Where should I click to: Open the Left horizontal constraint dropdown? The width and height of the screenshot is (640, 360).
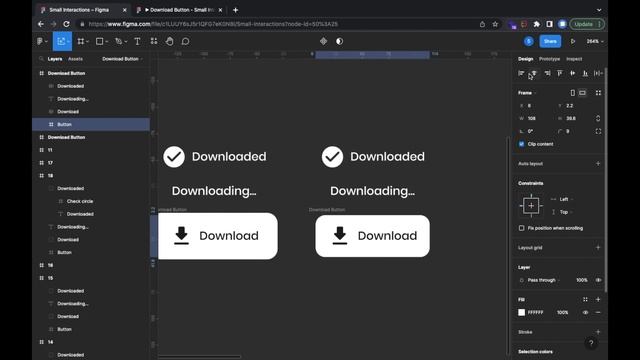pyautogui.click(x=566, y=199)
